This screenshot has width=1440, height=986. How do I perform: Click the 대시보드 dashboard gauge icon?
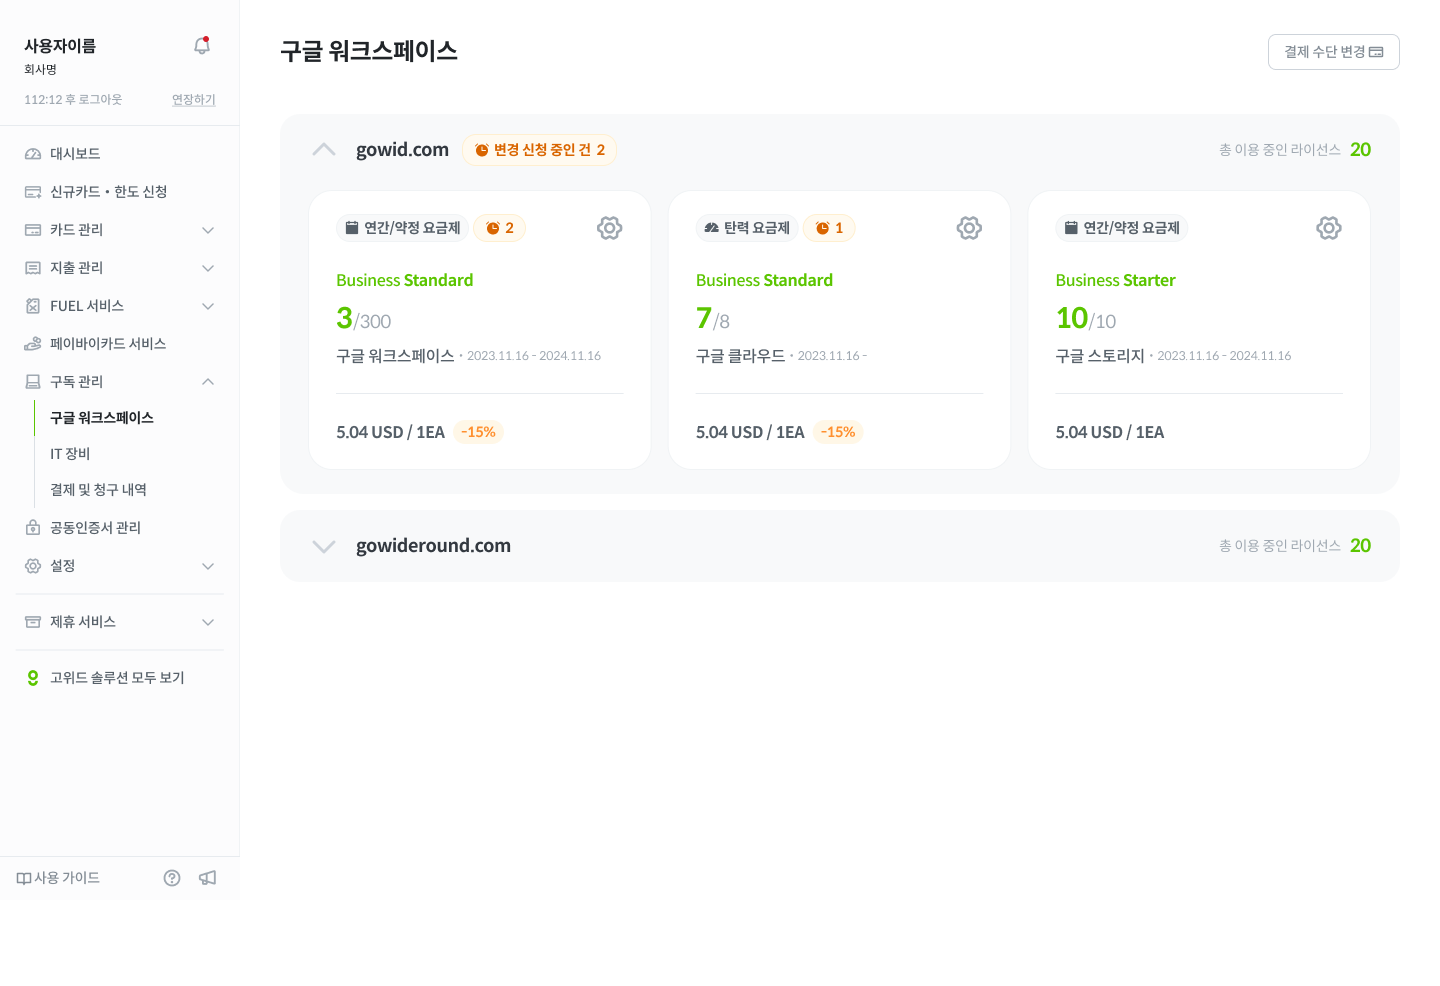tap(33, 154)
